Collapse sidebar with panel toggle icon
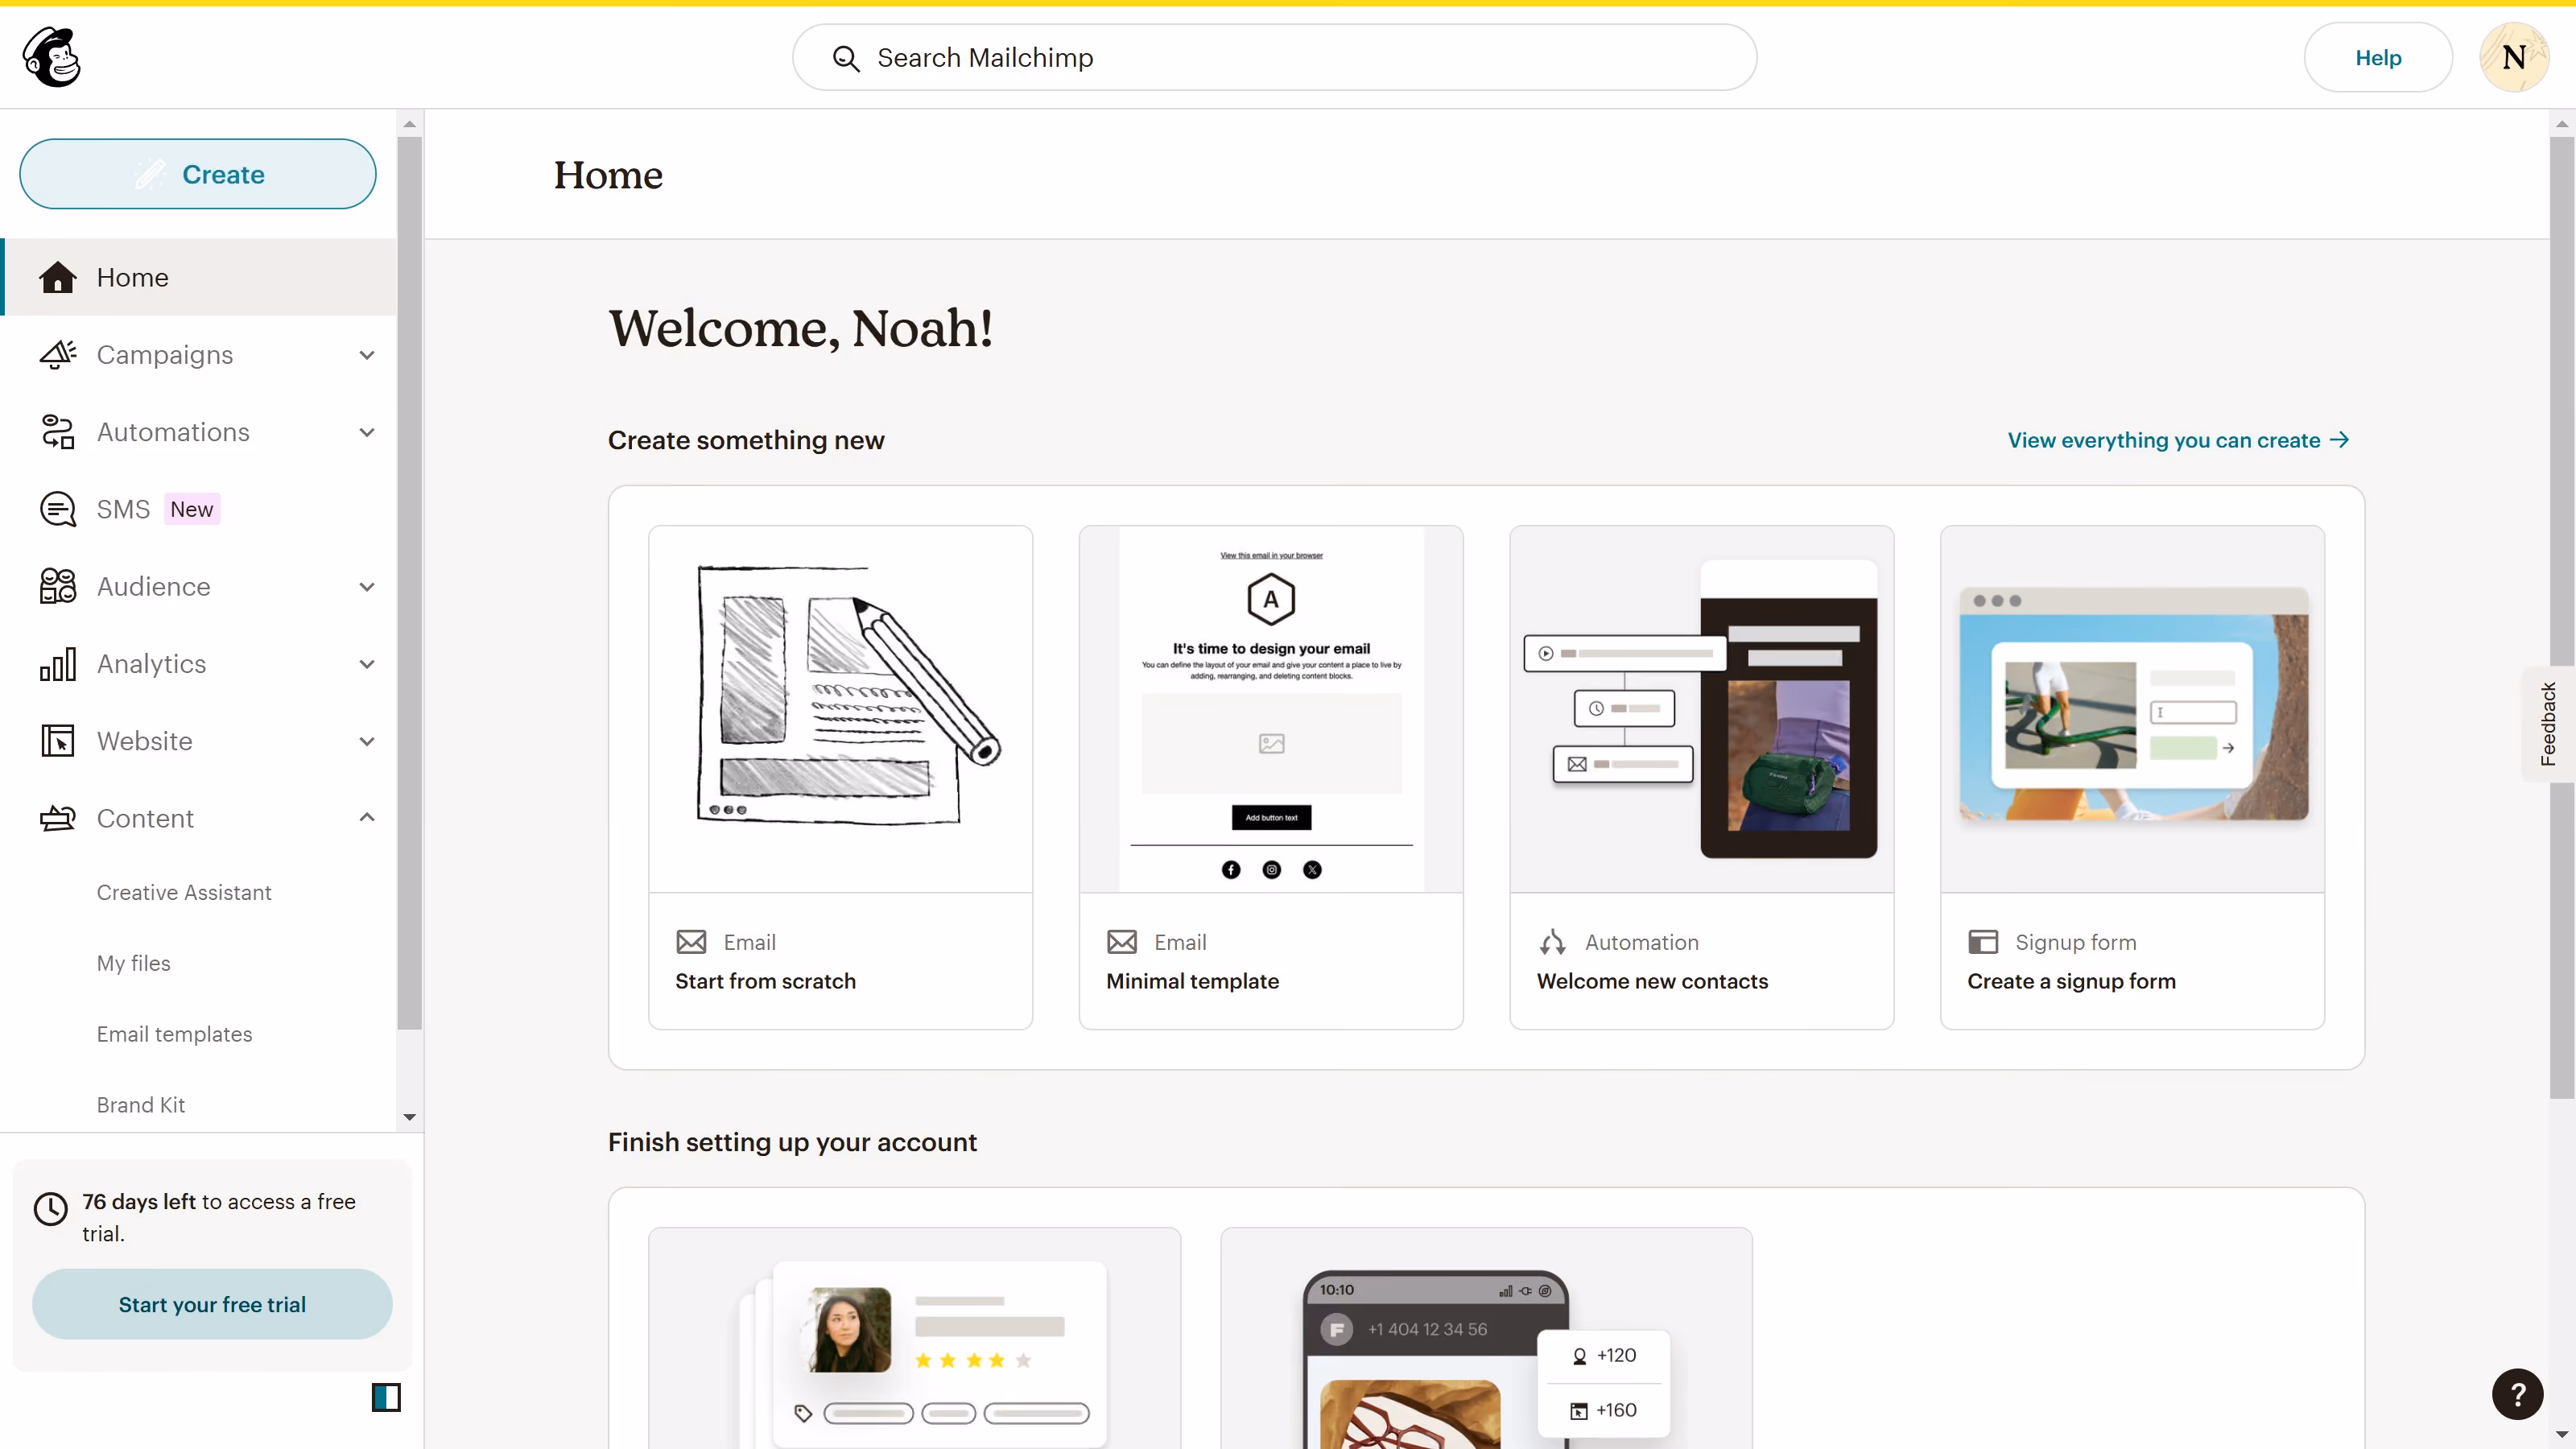 (x=386, y=1397)
